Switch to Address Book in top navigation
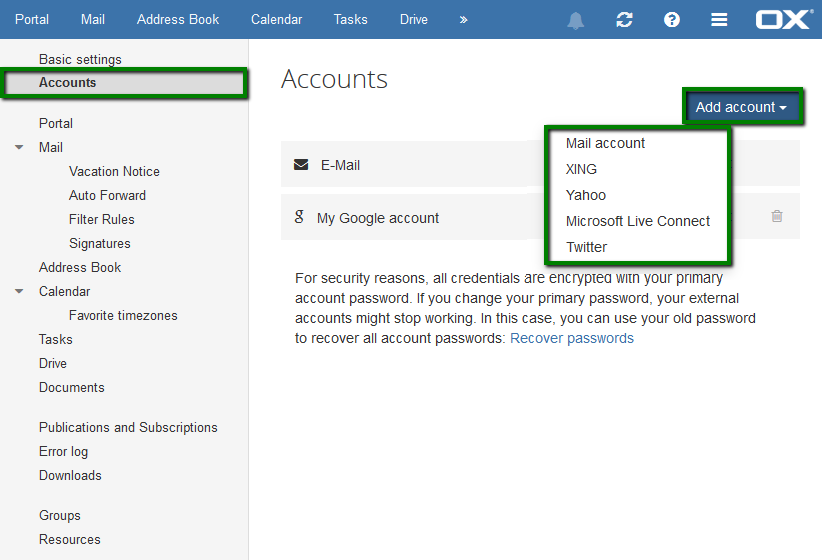Image resolution: width=822 pixels, height=560 pixels. [178, 19]
